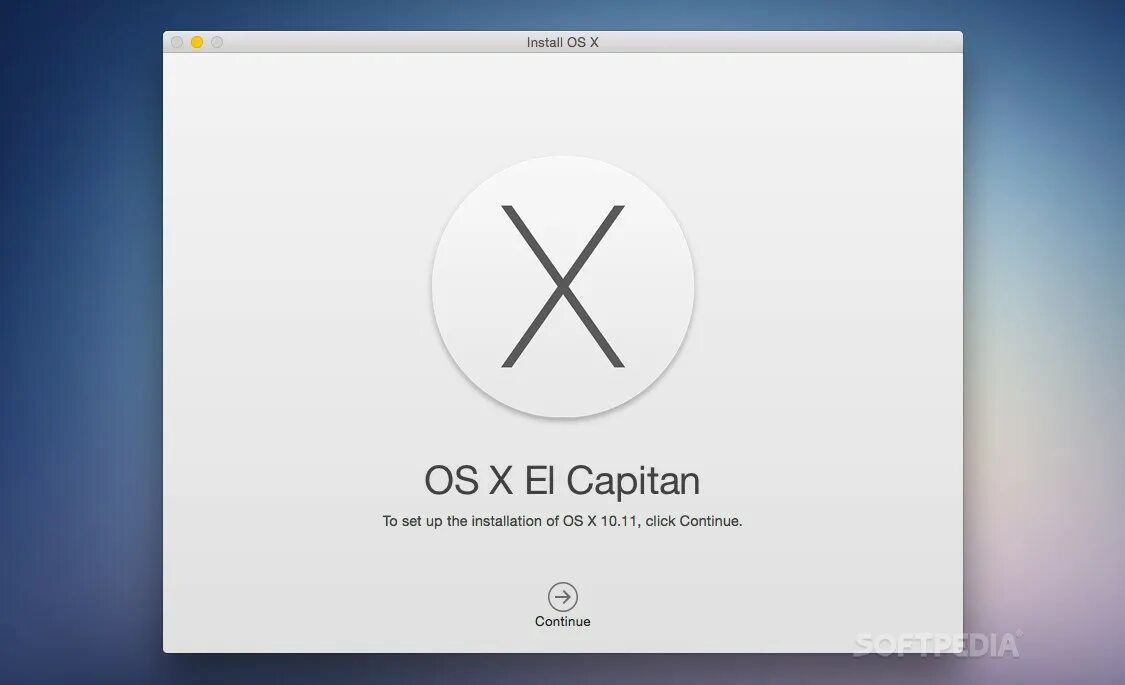Click the OS X El Capitan heading
This screenshot has width=1125, height=685.
tap(562, 481)
